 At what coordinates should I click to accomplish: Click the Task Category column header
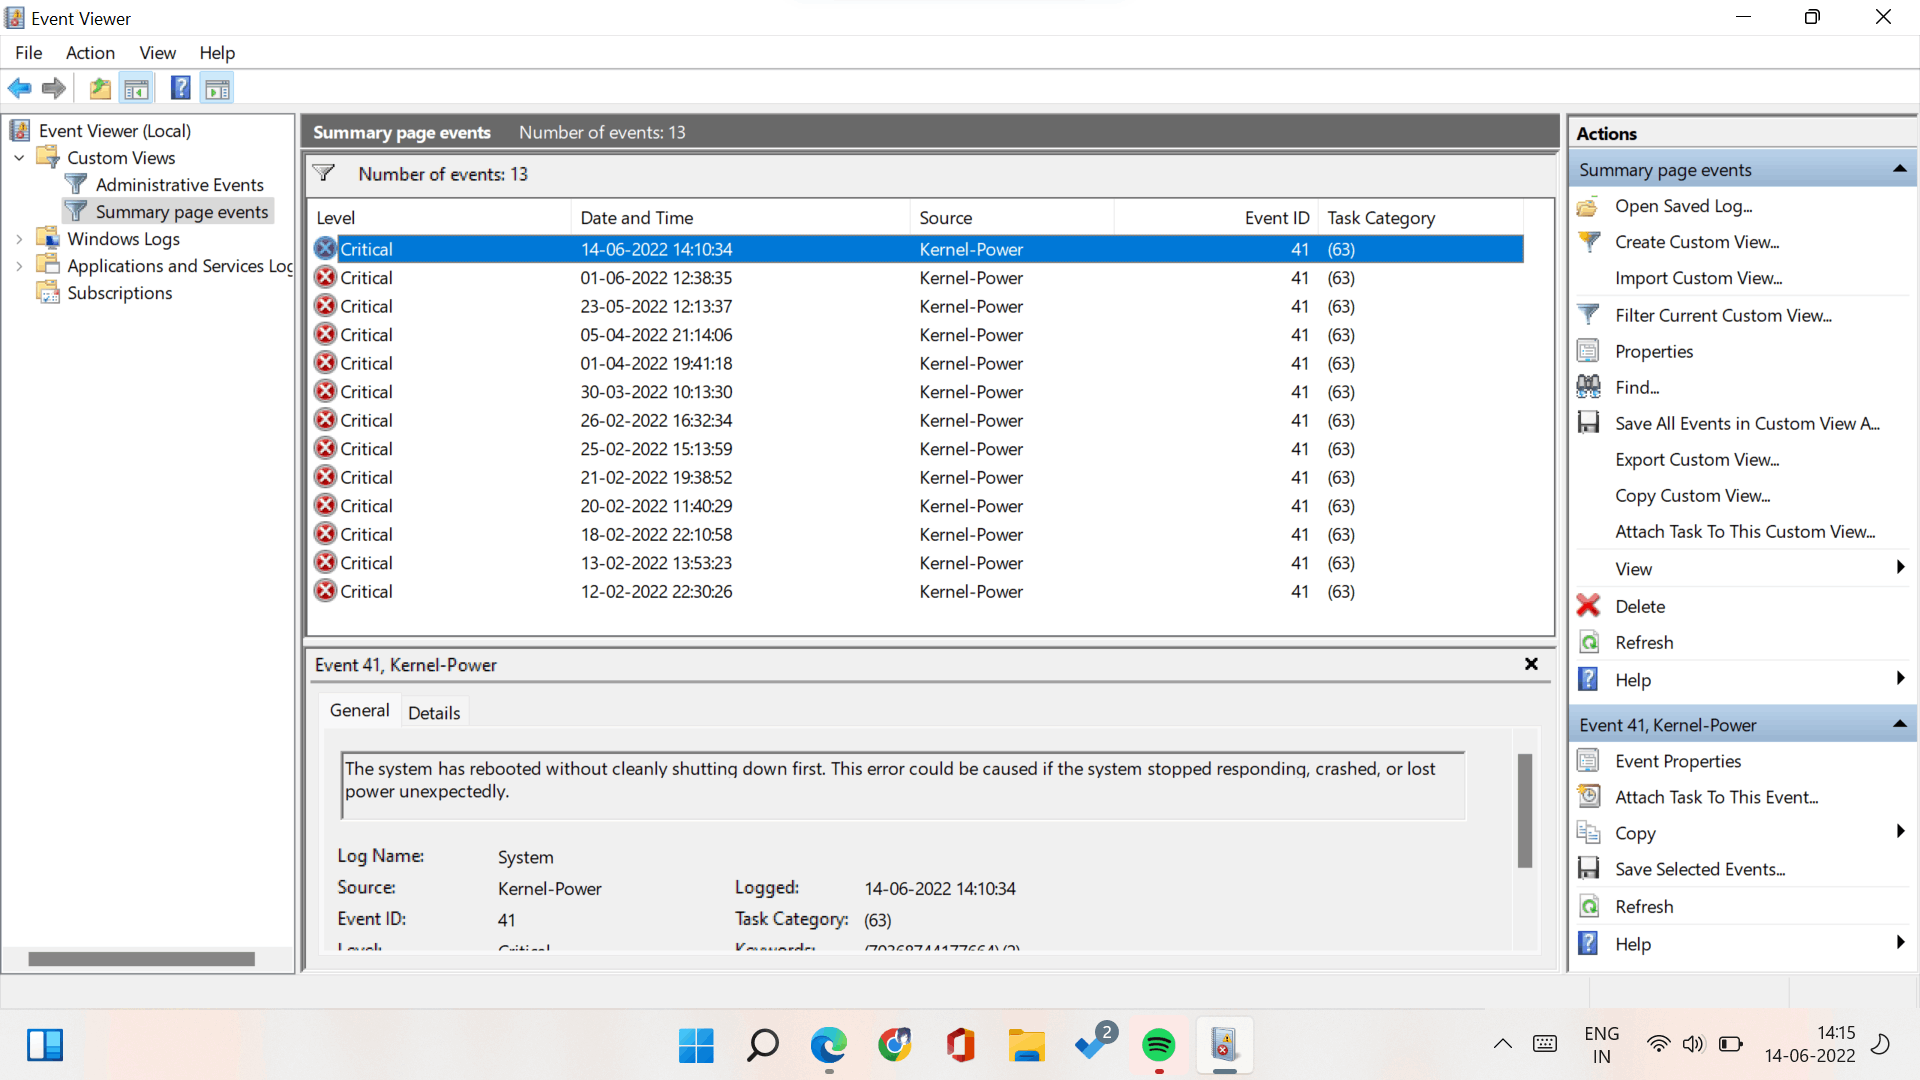1421,218
